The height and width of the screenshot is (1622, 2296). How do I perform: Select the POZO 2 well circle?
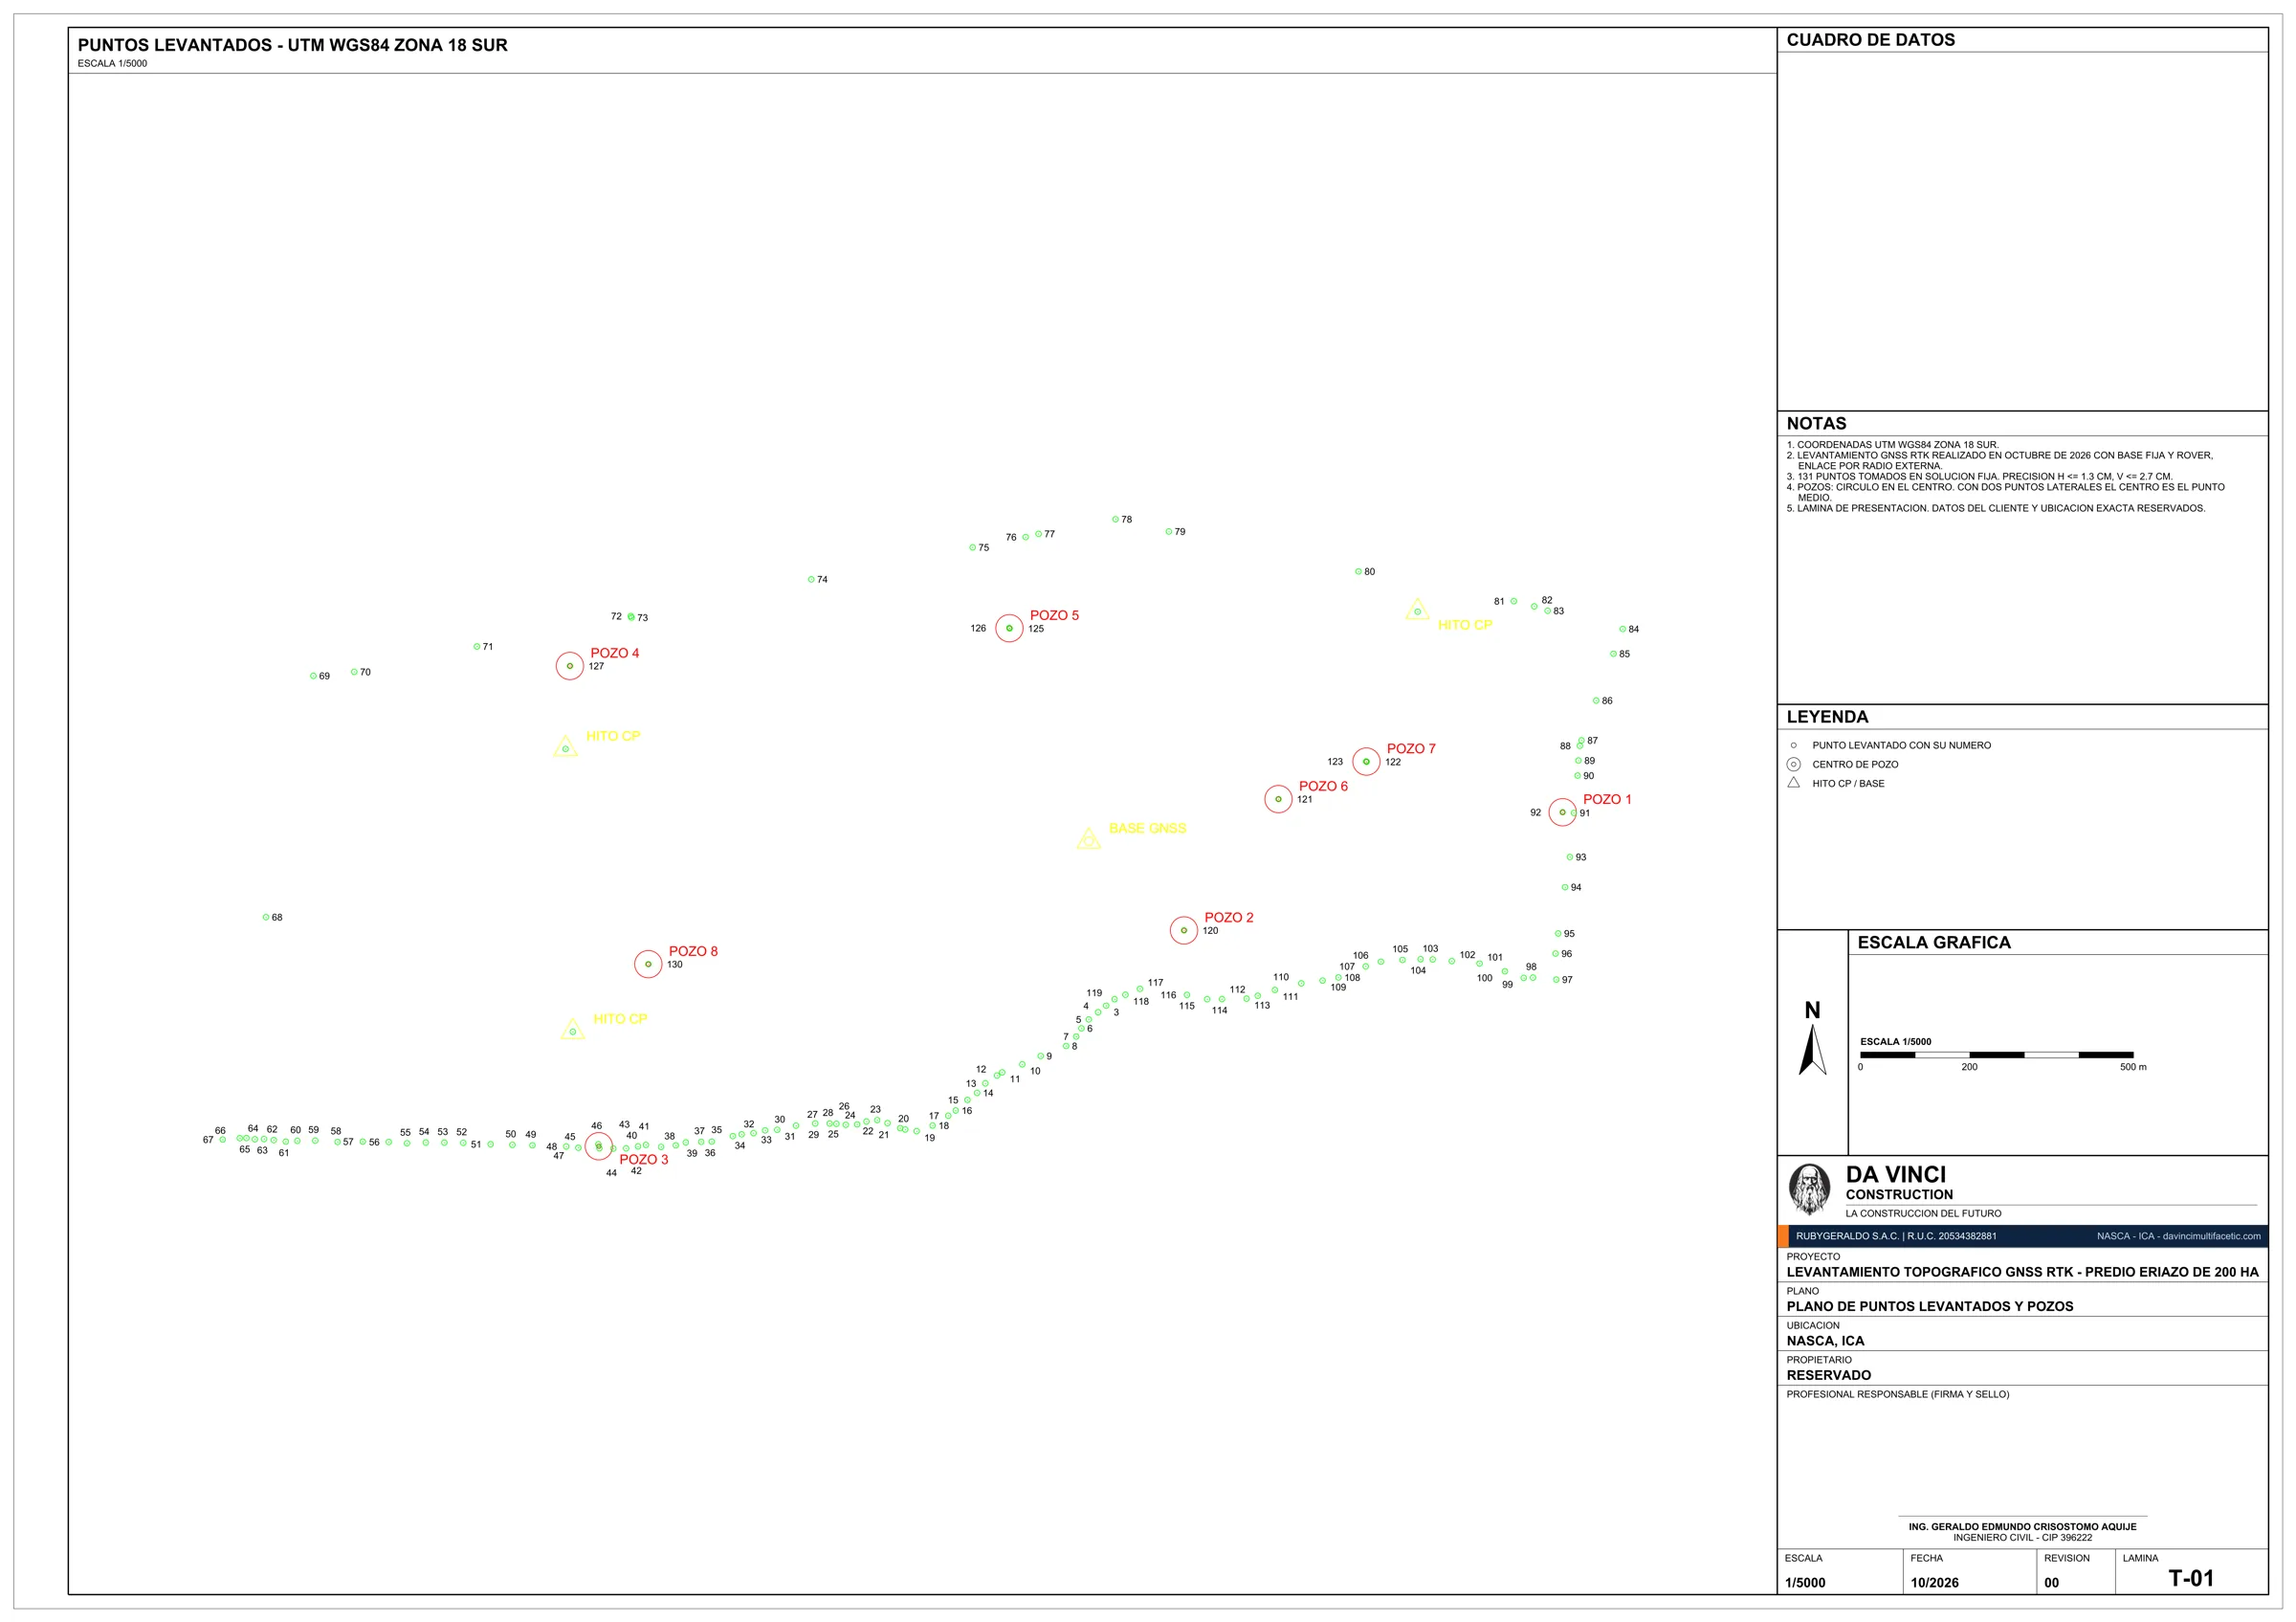pyautogui.click(x=1184, y=930)
